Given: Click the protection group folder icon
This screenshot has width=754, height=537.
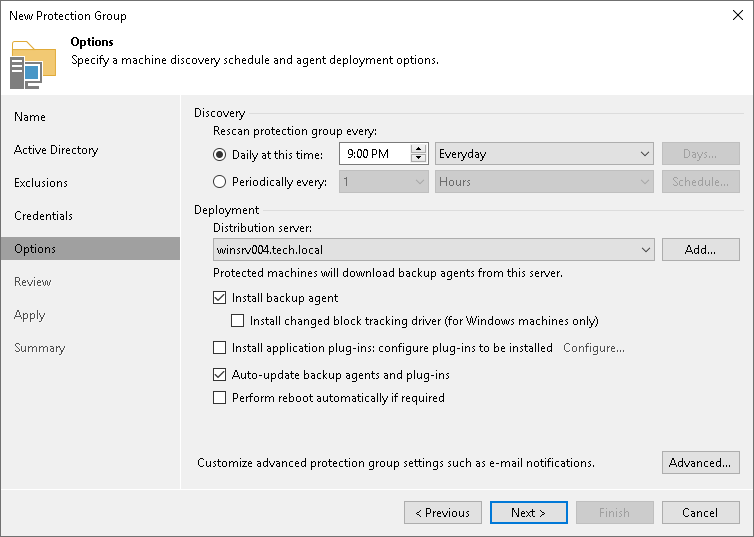Looking at the screenshot, I should point(33,65).
